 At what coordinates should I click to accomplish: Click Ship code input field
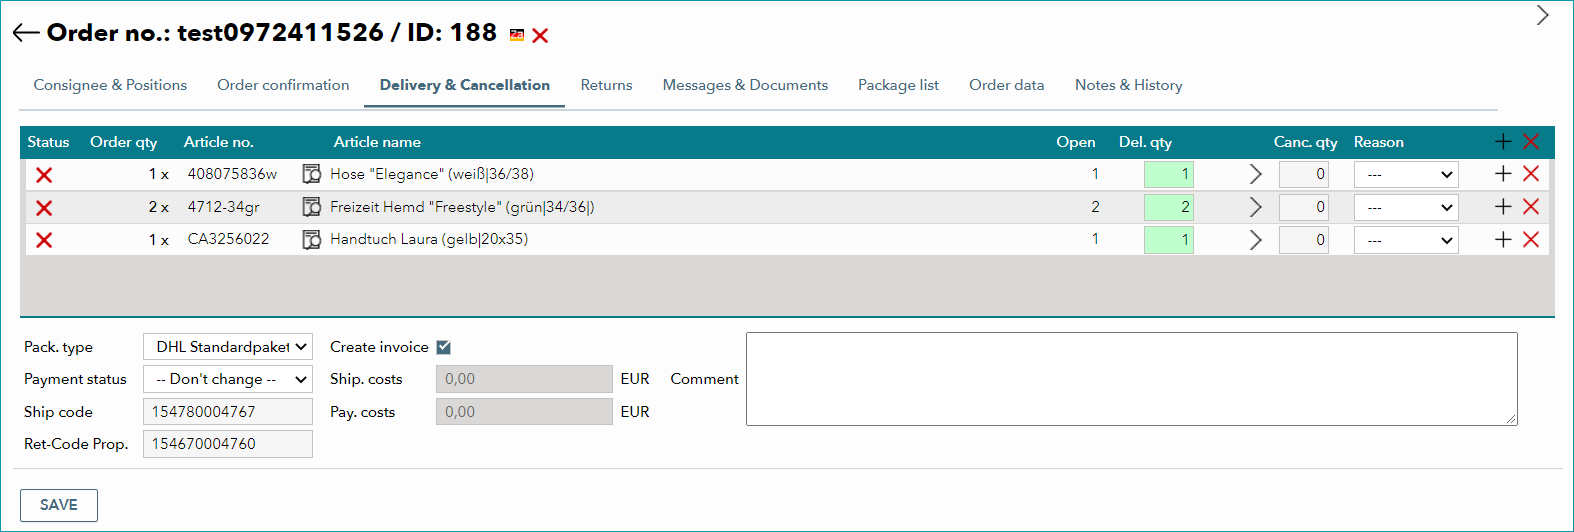[228, 412]
